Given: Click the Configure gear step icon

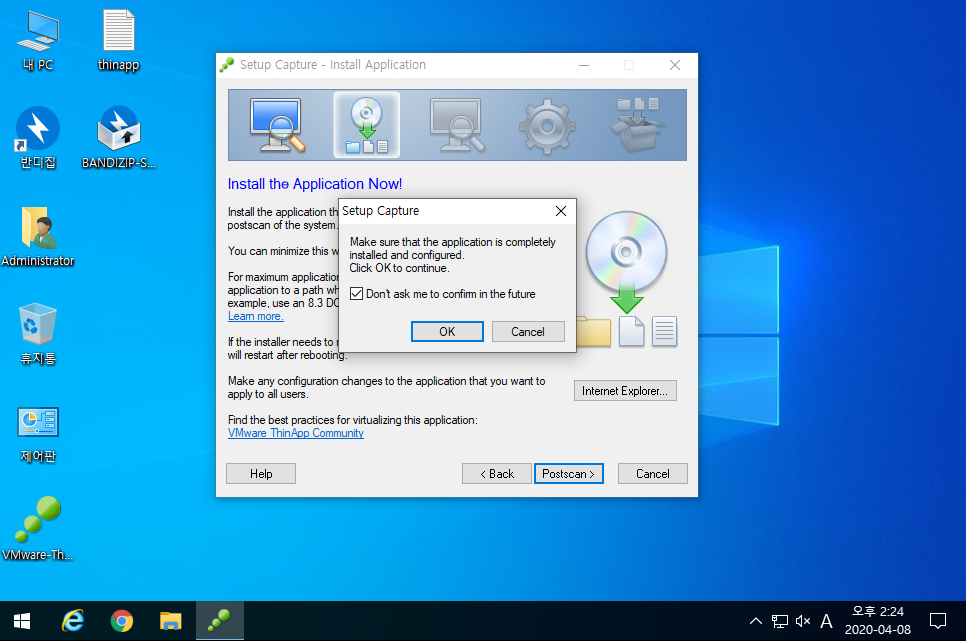Looking at the screenshot, I should 547,126.
